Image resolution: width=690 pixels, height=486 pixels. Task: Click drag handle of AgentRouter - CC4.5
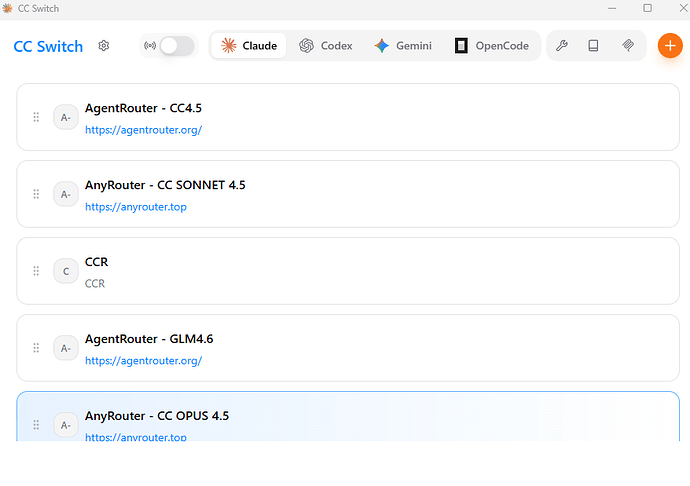[36, 117]
